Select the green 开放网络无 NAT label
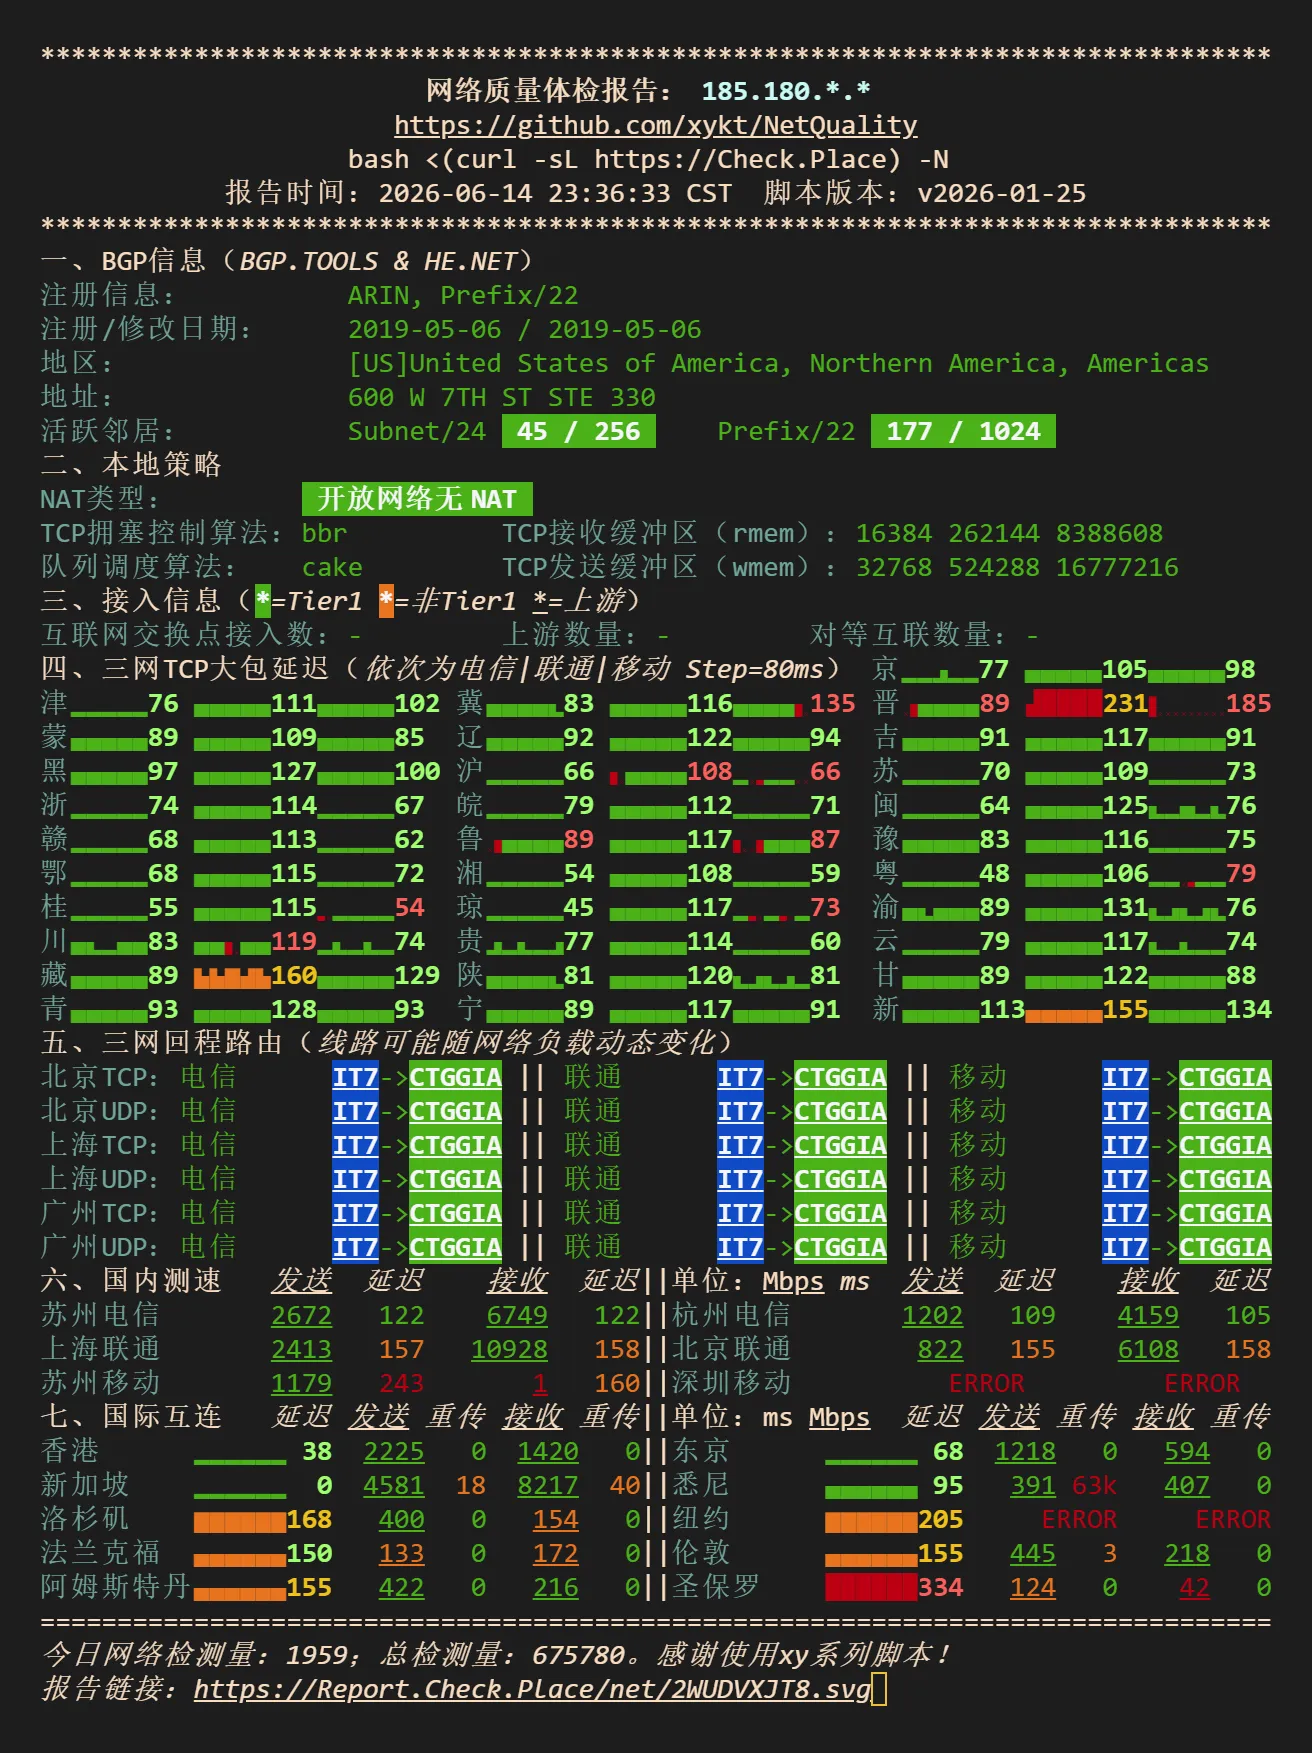Screen dimensions: 1312x1753 click(x=417, y=499)
